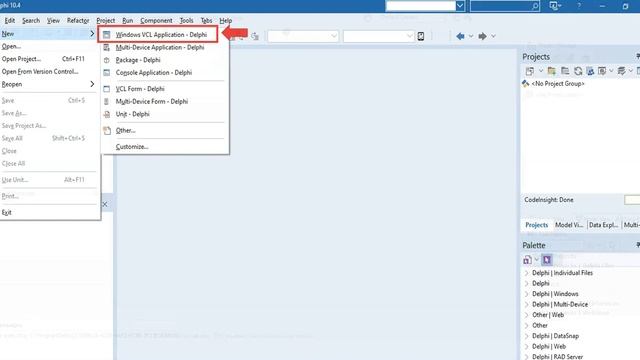Open the Search menu
This screenshot has height=360, width=640.
pyautogui.click(x=31, y=20)
